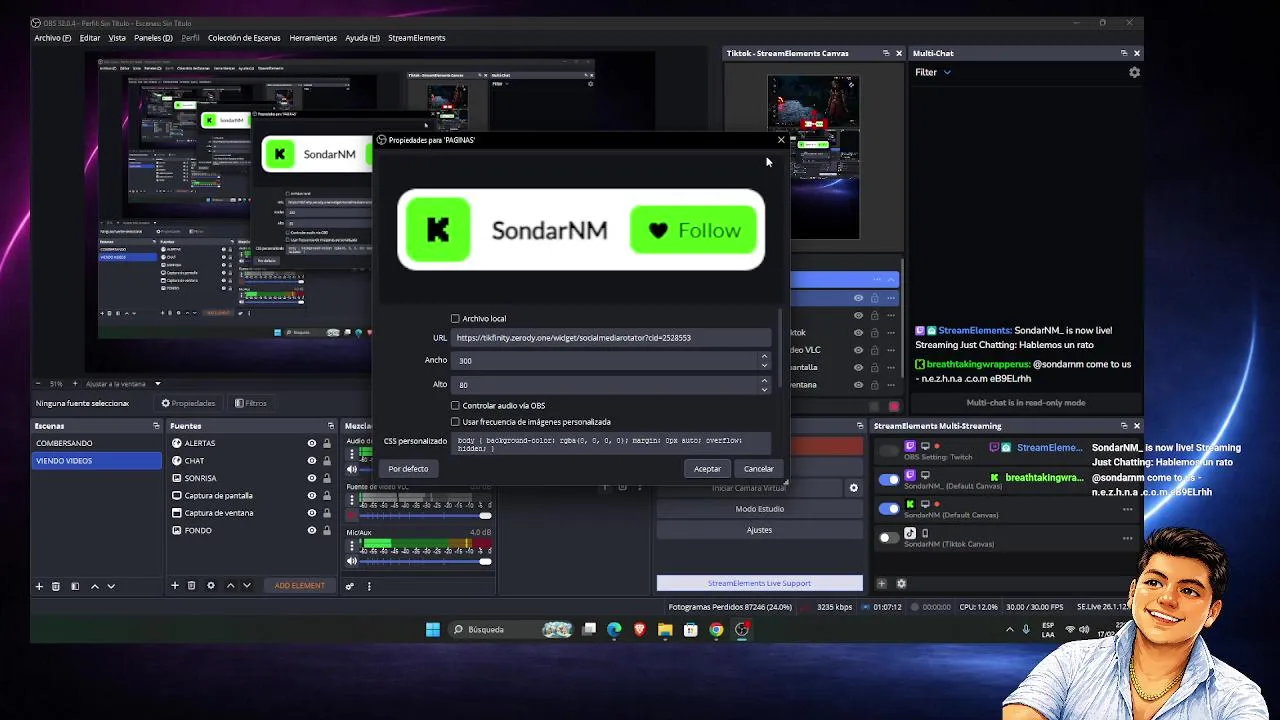Increase Alto value with up arrow
This screenshot has width=1280, height=720.
[764, 380]
